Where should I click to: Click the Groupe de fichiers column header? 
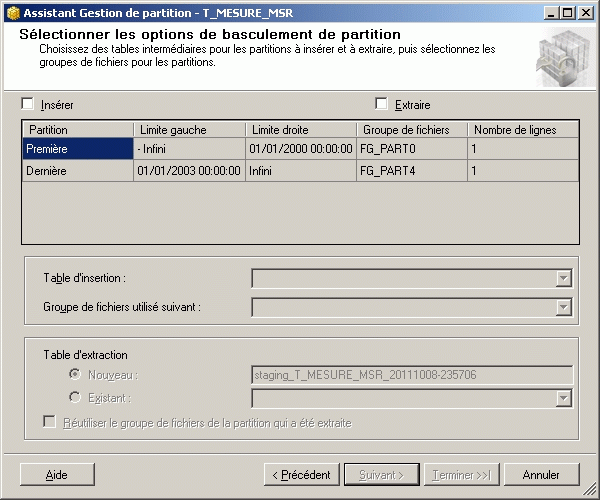pos(412,130)
